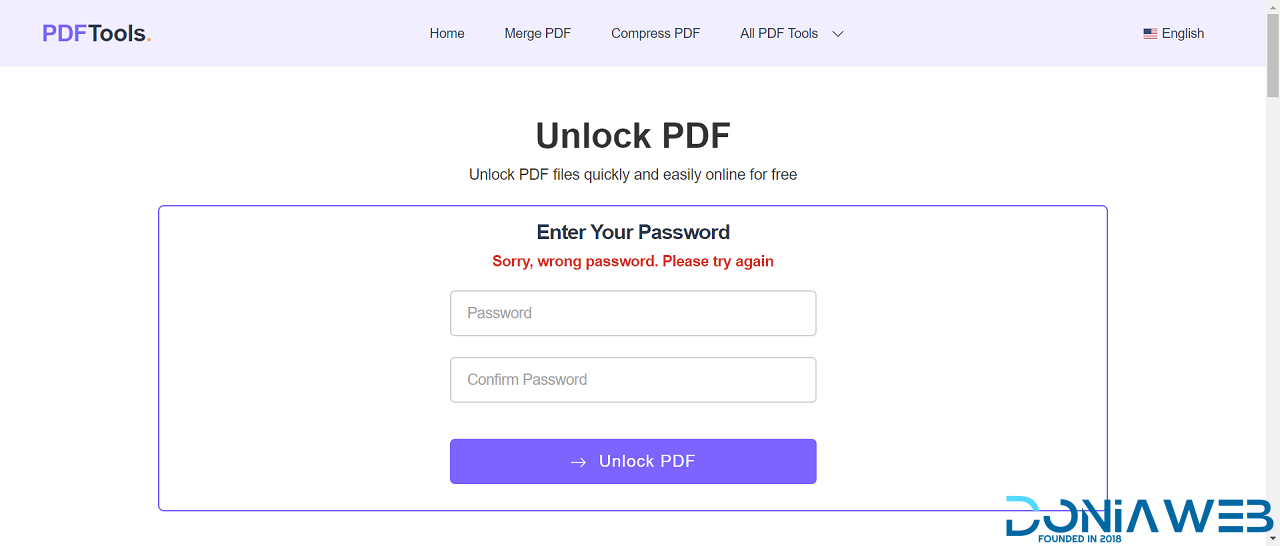Click the subtitle about unlocking PDF files
Image resolution: width=1280 pixels, height=546 pixels.
click(633, 175)
